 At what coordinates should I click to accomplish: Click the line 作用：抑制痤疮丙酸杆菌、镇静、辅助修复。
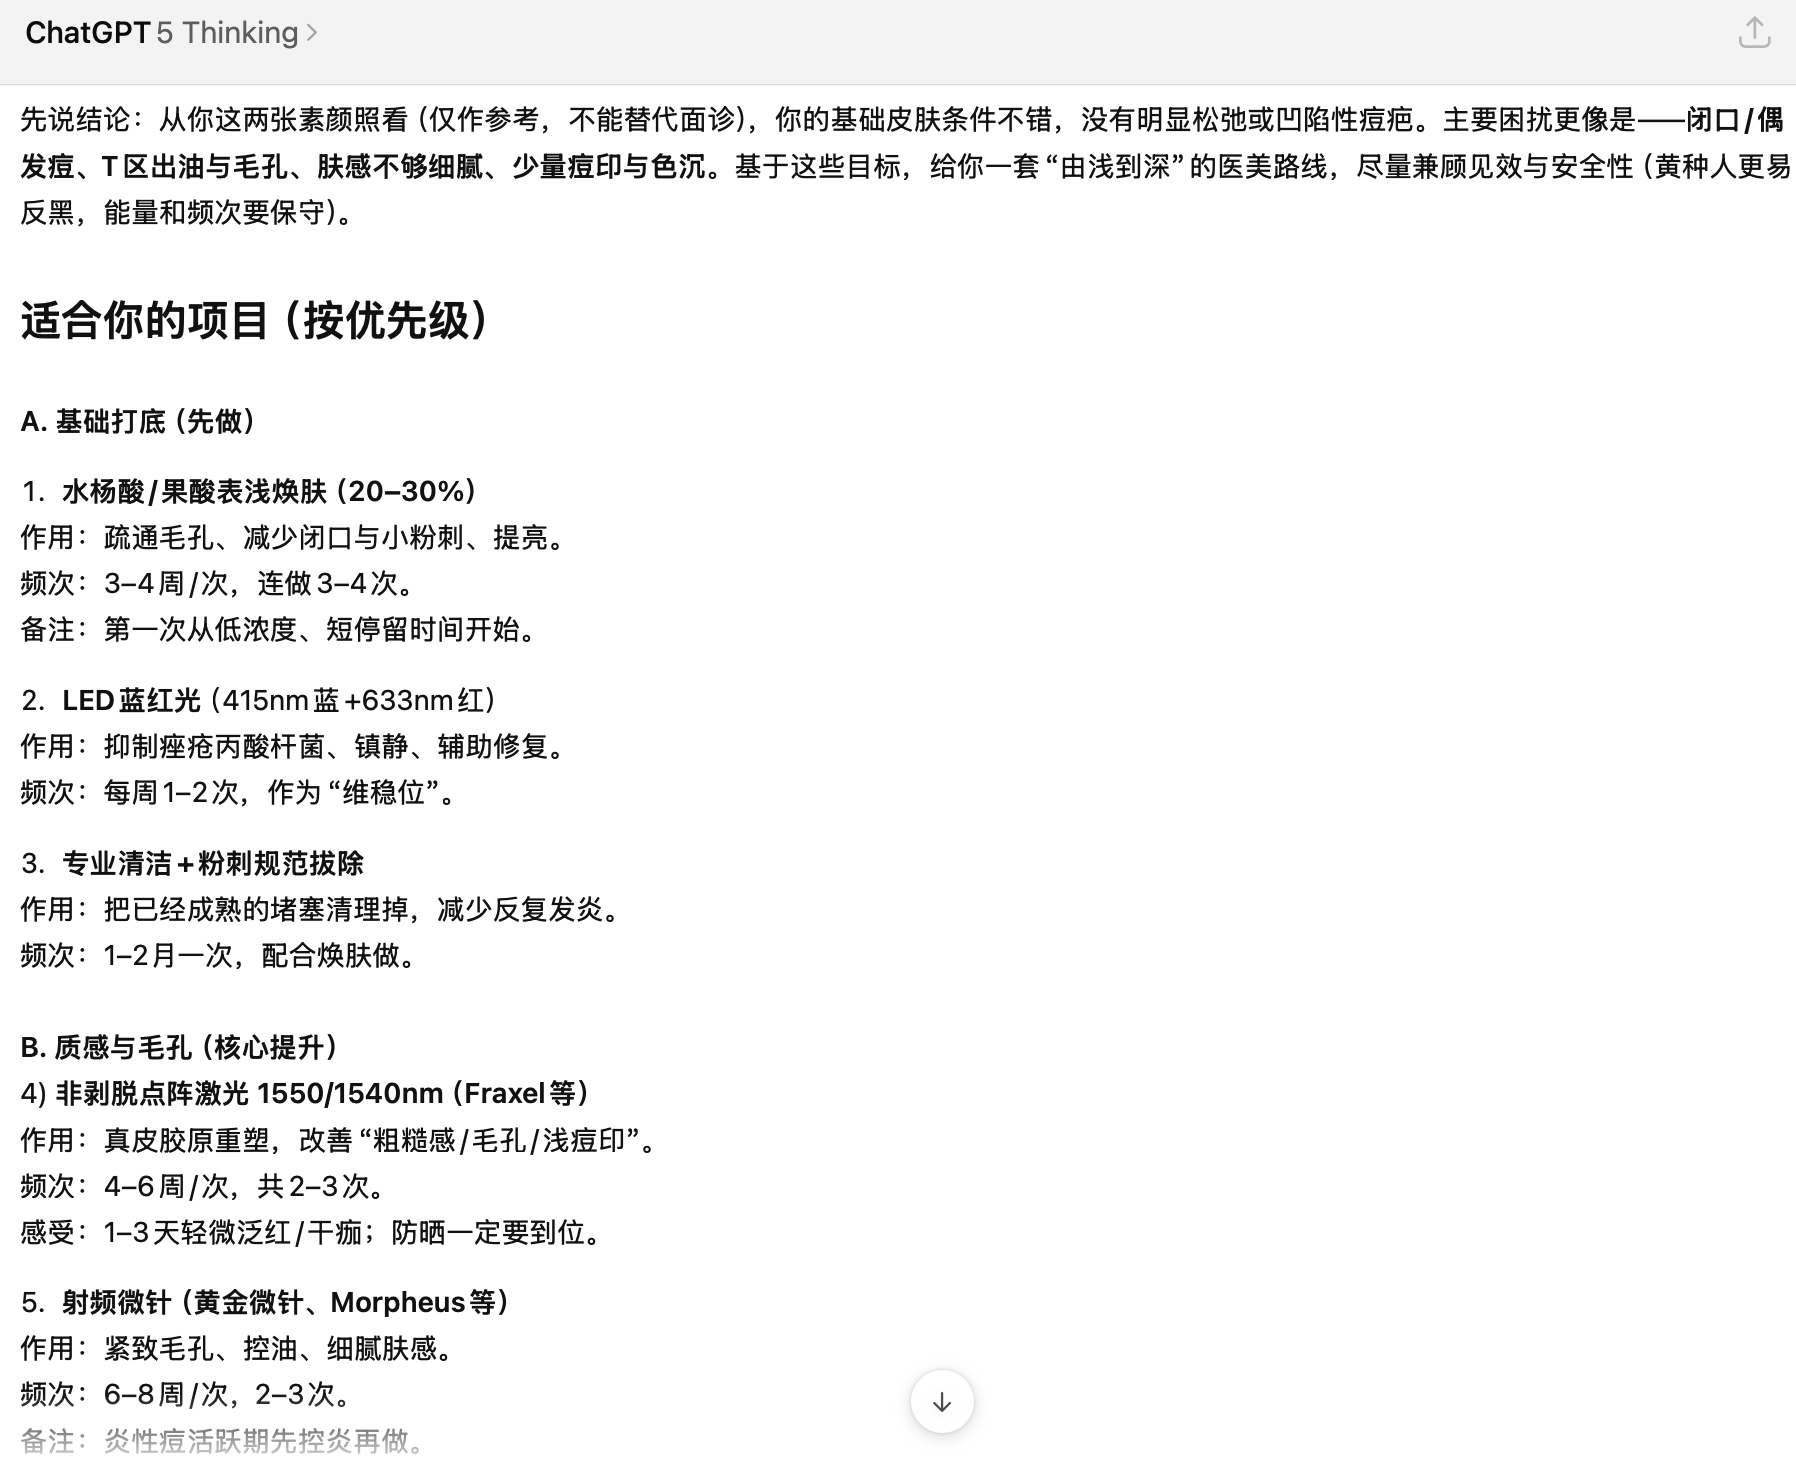pos(296,746)
